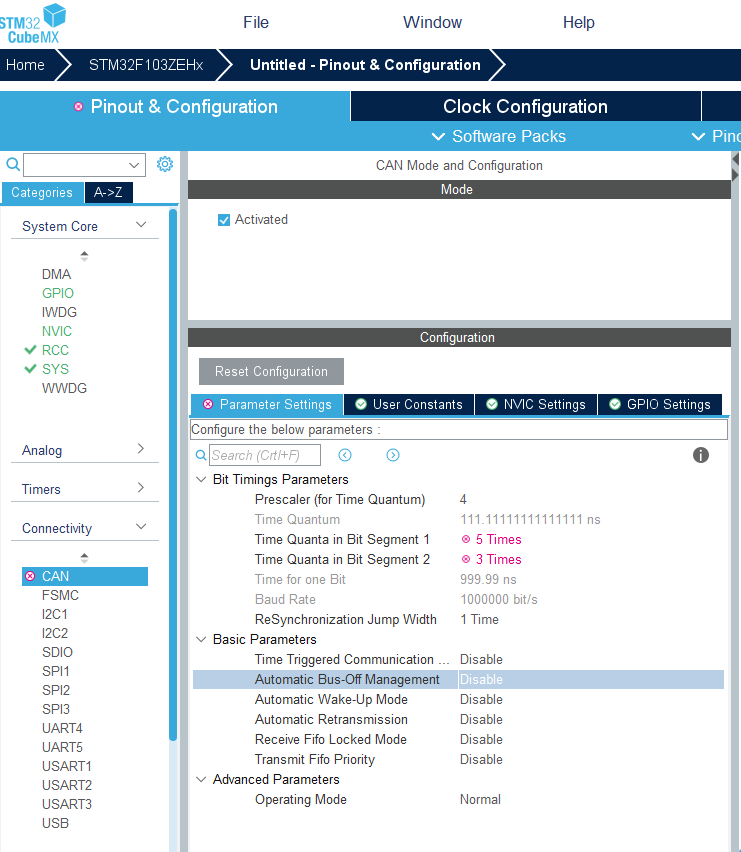The height and width of the screenshot is (852, 741).
Task: Click Transmit Fifo Priority Disable value
Action: 481,759
